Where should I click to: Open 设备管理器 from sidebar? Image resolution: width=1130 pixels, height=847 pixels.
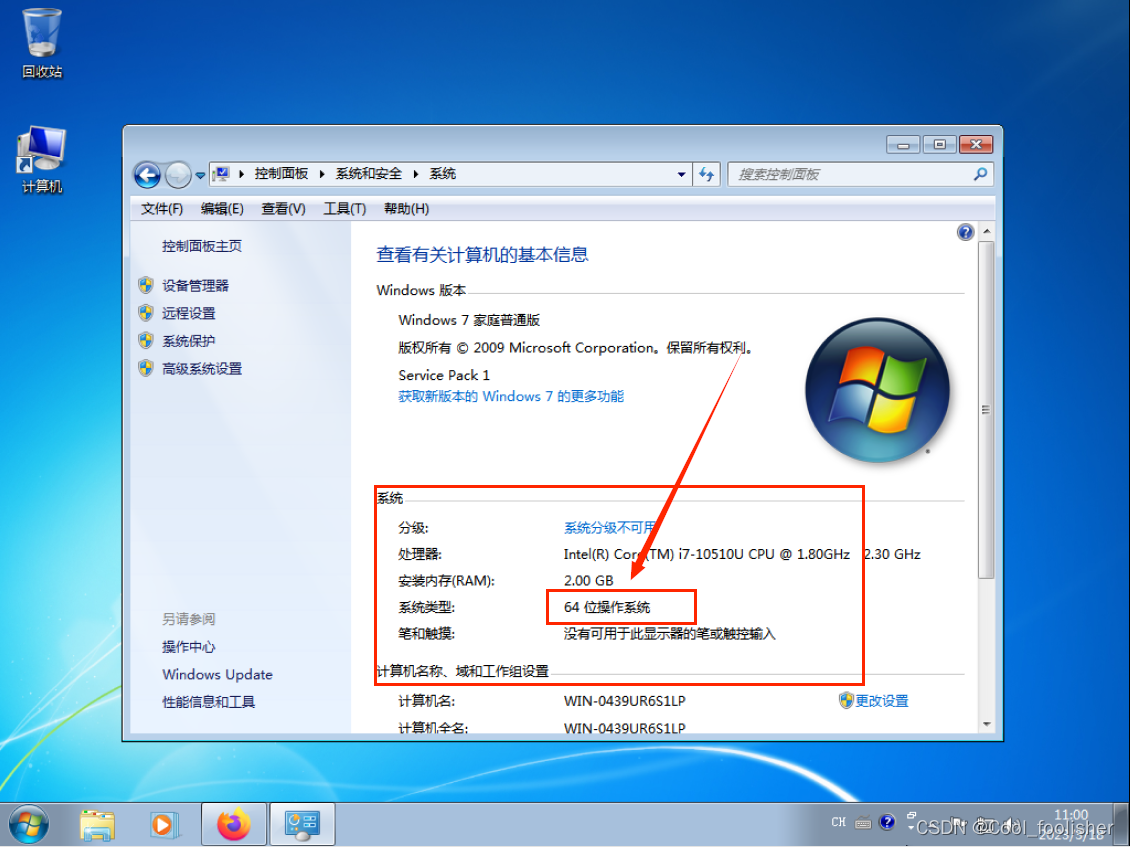(195, 285)
